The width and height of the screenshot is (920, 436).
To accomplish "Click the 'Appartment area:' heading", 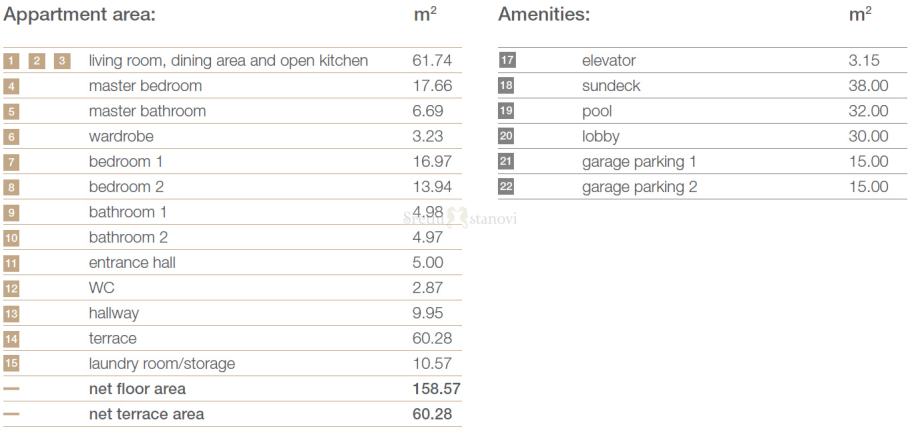I will point(79,15).
